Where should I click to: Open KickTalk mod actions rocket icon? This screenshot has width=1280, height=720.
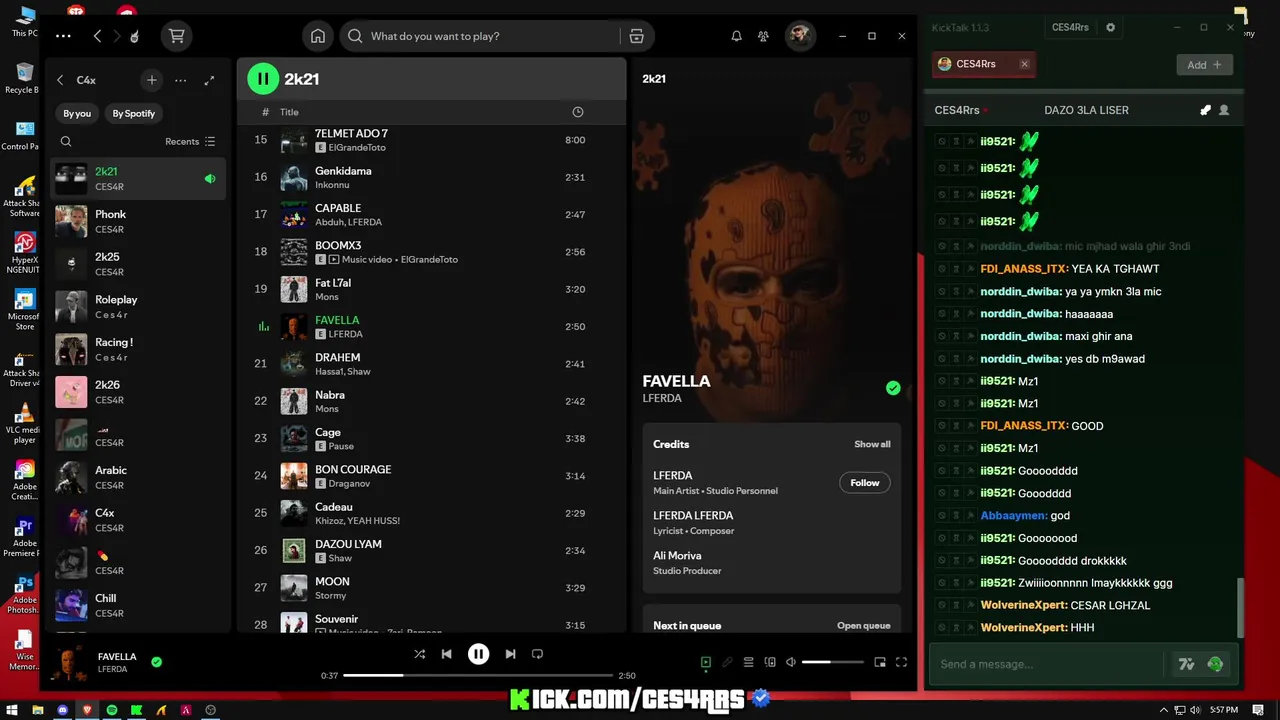[x=1205, y=110]
